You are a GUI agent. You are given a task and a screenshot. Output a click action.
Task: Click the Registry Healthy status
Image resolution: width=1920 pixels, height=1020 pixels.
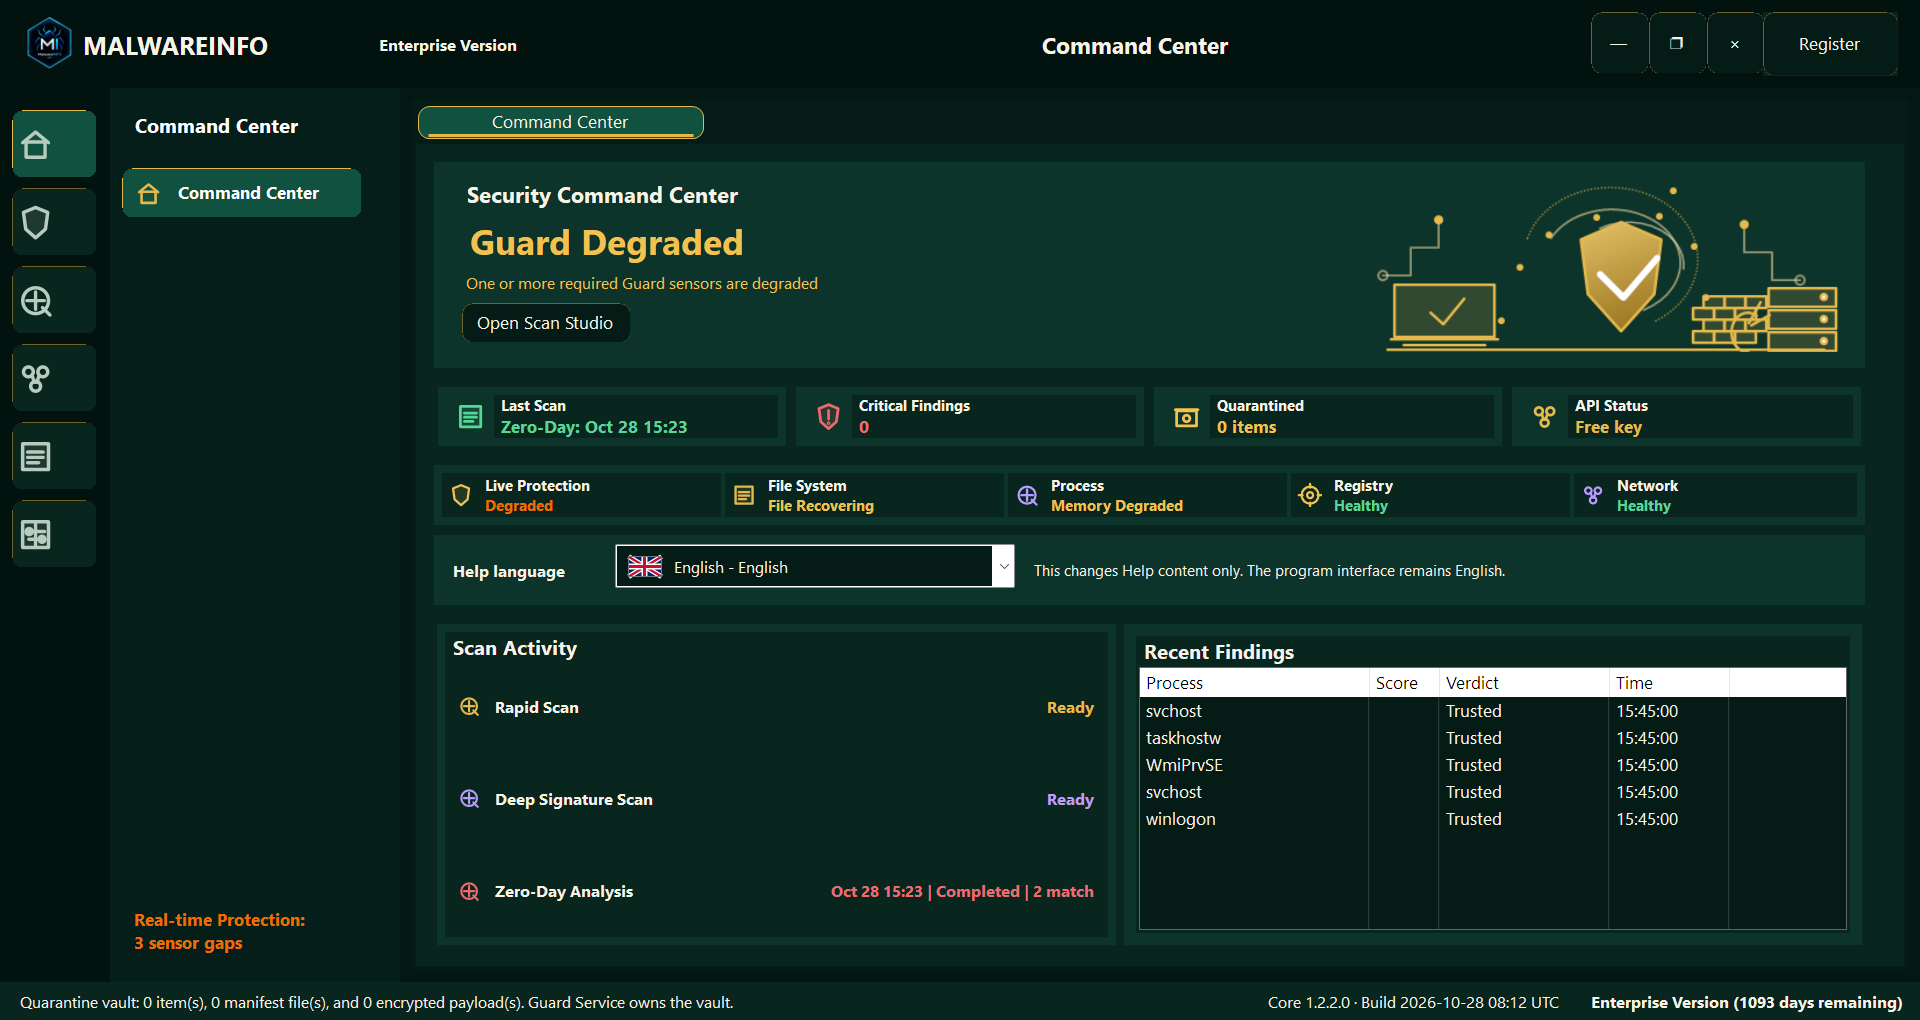pos(1361,506)
